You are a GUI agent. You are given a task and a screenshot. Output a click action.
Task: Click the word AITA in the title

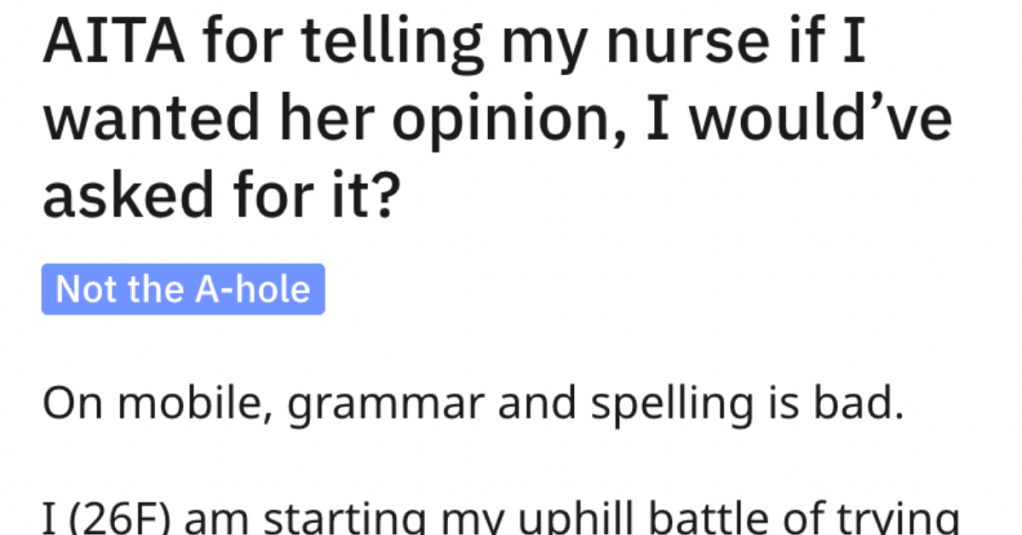pos(113,42)
